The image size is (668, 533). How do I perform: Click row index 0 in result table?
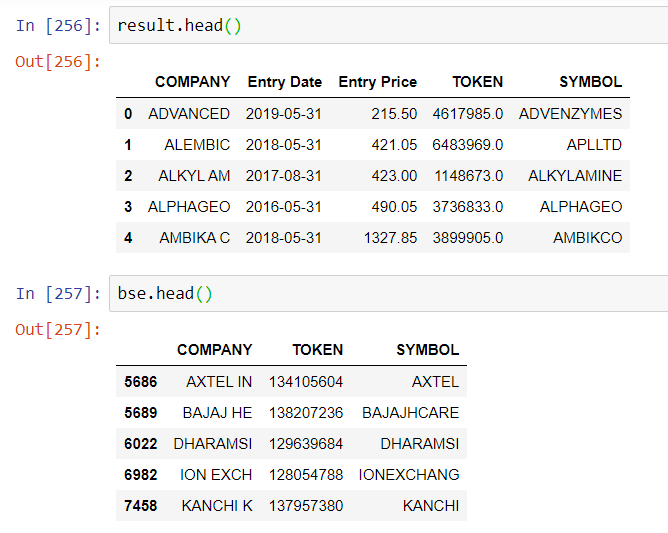(128, 114)
